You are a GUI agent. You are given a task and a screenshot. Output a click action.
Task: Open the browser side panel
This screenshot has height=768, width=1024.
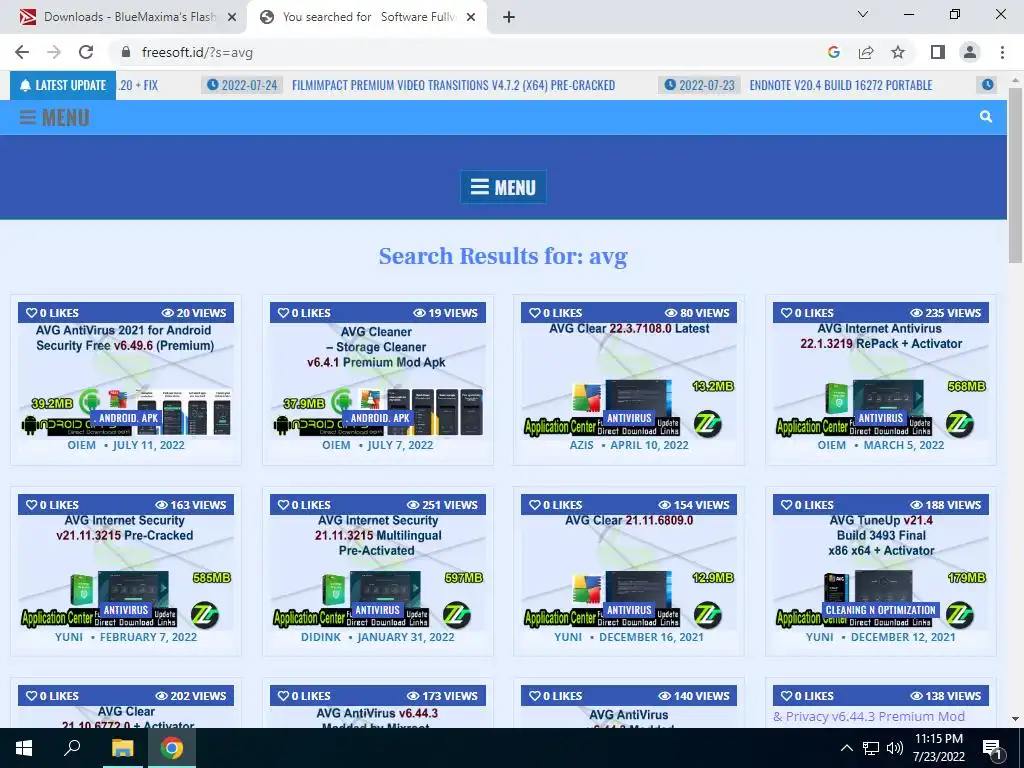pyautogui.click(x=938, y=52)
